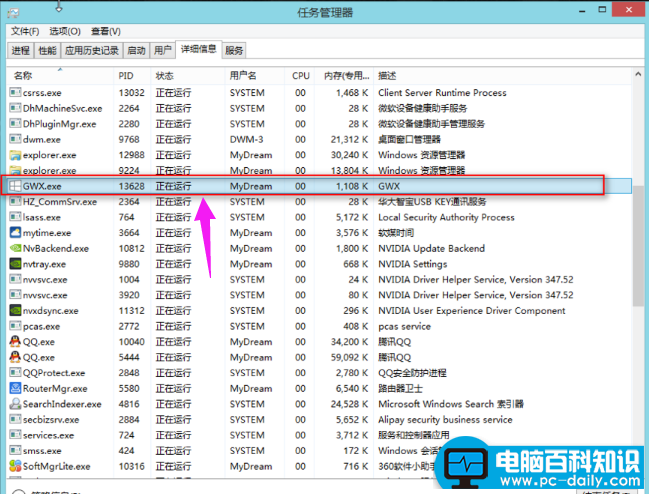
Task: Open the 文件(F) menu
Action: point(25,31)
